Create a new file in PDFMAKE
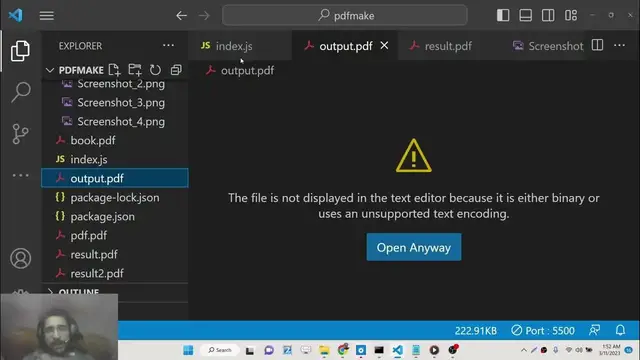640x360 pixels. pos(114,70)
